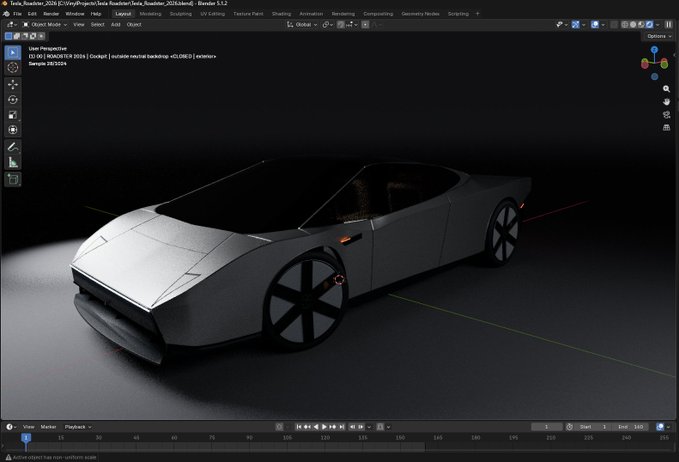Image resolution: width=679 pixels, height=462 pixels.
Task: Click the End frame field
Action: pos(631,427)
